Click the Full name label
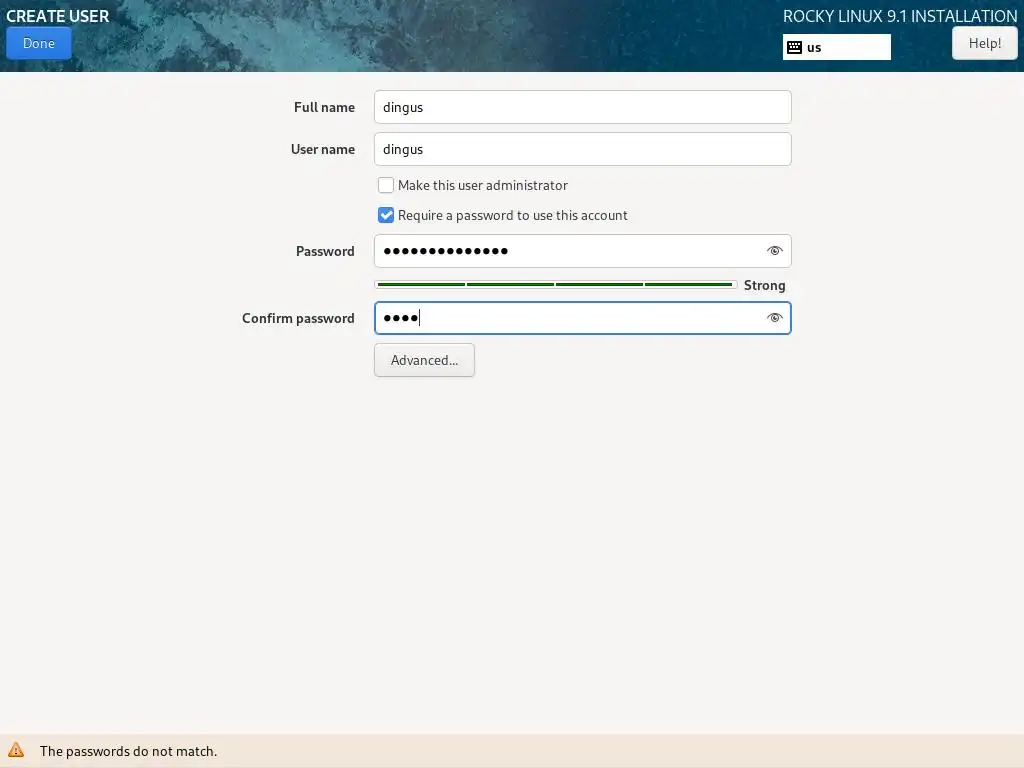Image resolution: width=1024 pixels, height=768 pixels. click(x=324, y=107)
